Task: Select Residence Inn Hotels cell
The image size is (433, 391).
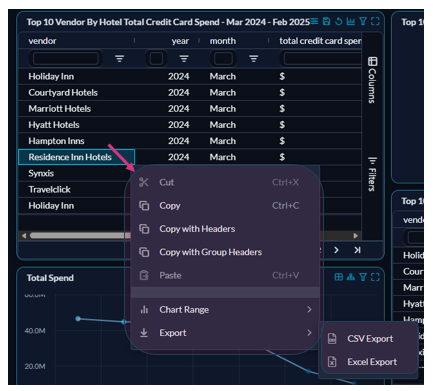Action: pyautogui.click(x=77, y=157)
